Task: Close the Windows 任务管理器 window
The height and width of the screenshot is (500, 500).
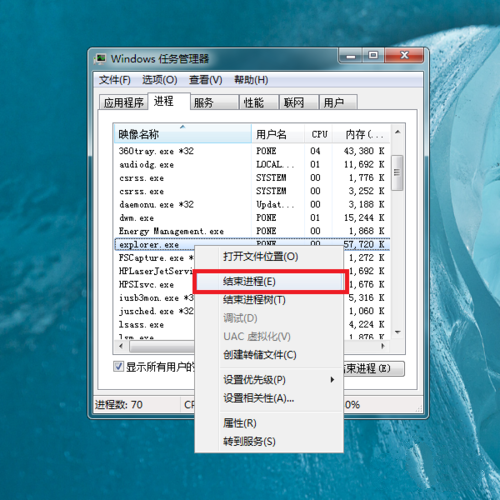Action: [x=404, y=56]
